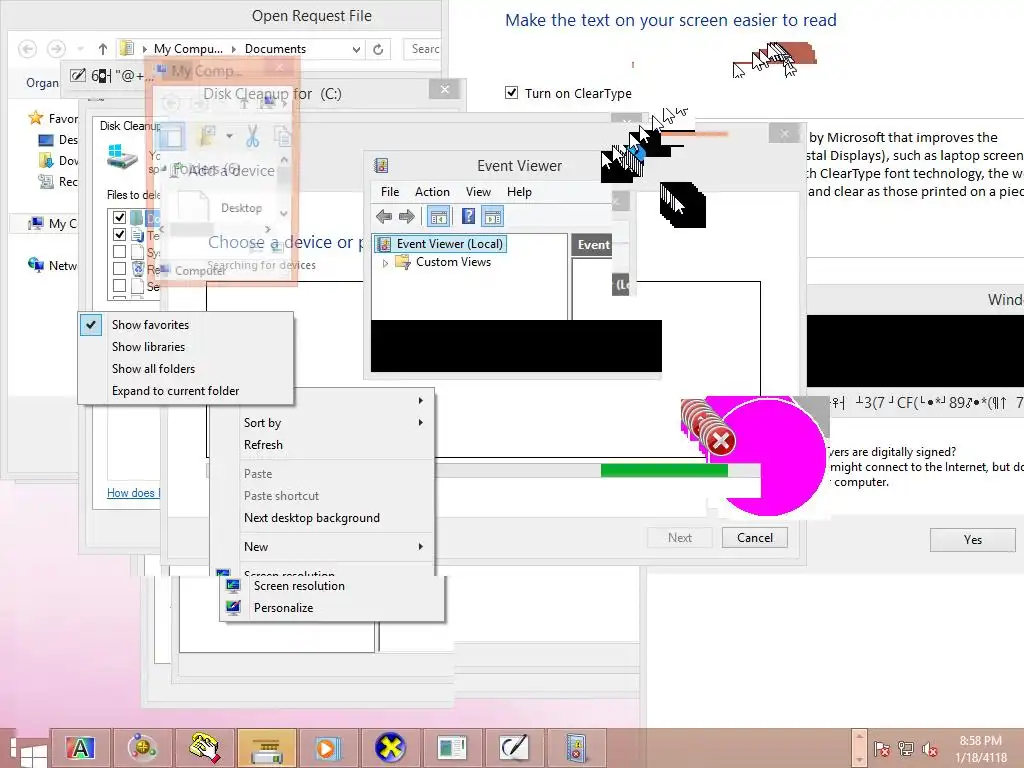
Task: Click the Yes button
Action: pyautogui.click(x=972, y=539)
